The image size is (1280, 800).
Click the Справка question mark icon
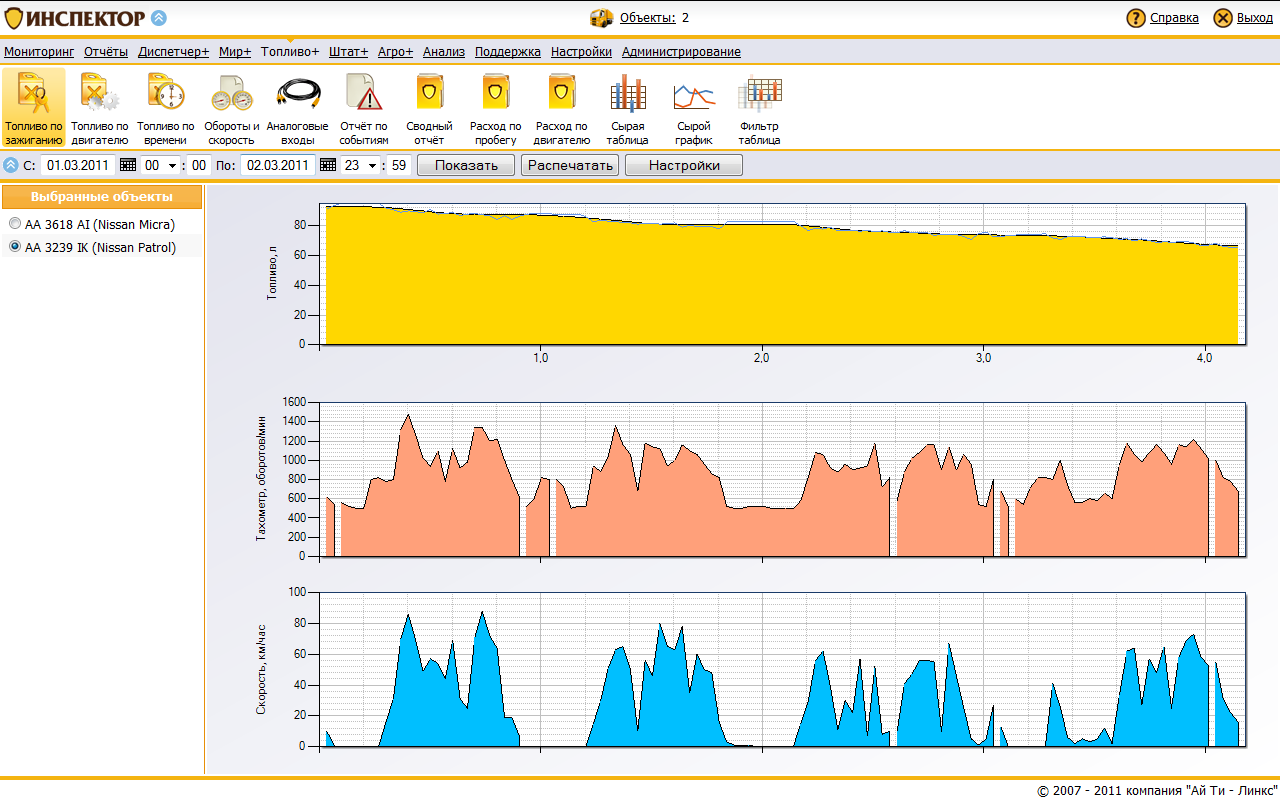coord(1136,18)
